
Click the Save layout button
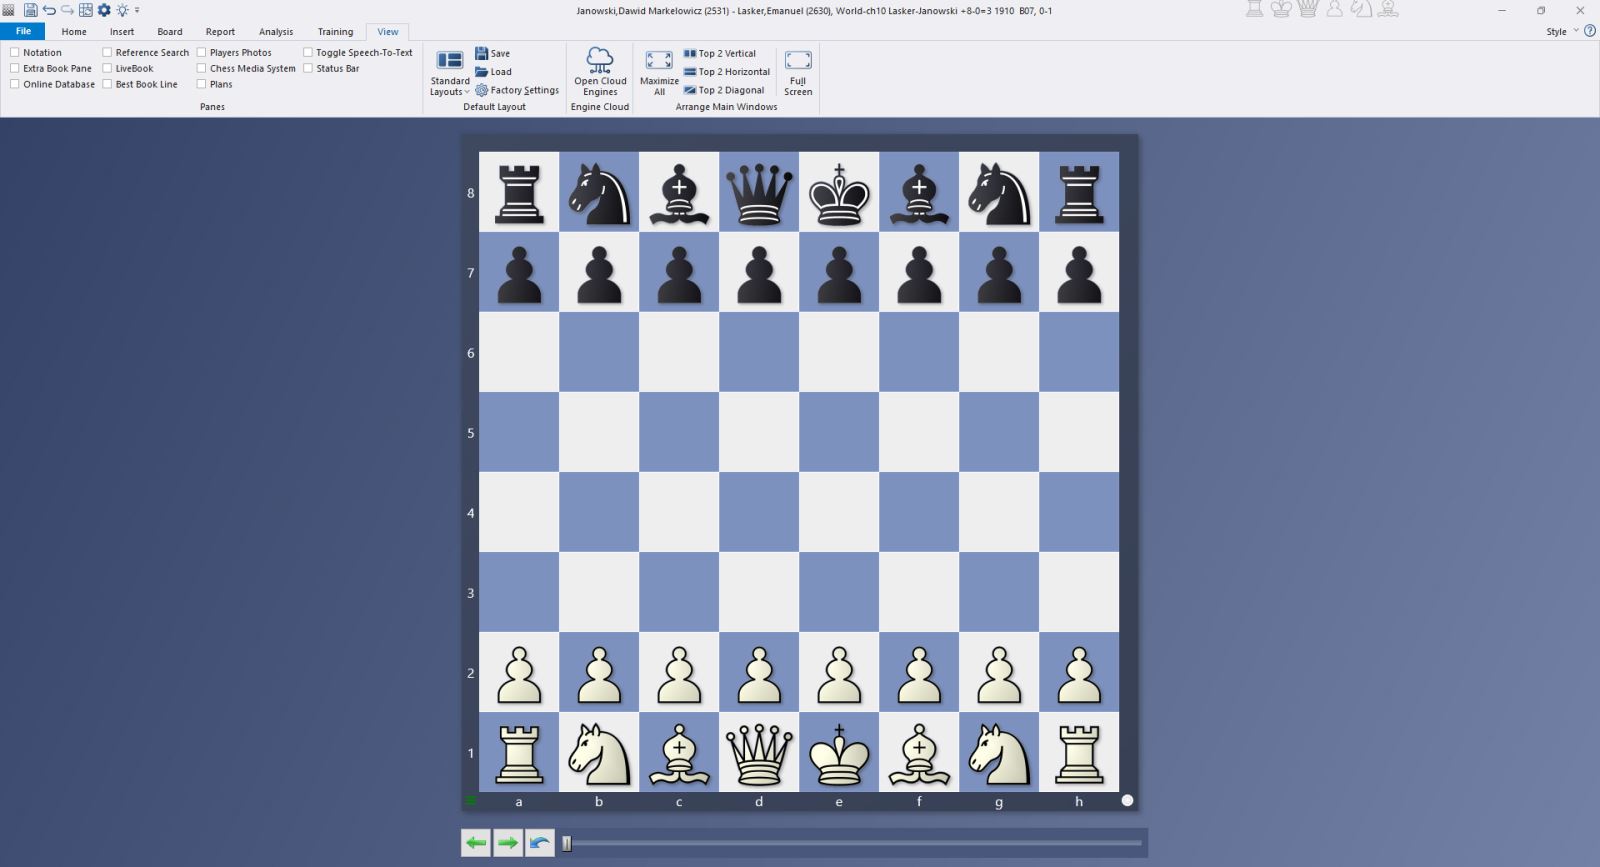pos(493,54)
